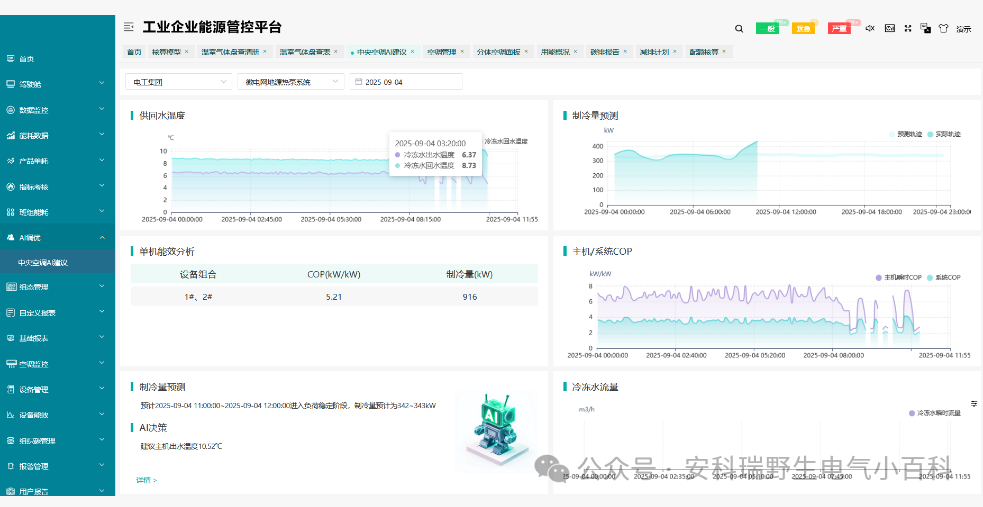Open theme settings with the shirt icon
Screen dimensions: 983x507
[x=943, y=28]
